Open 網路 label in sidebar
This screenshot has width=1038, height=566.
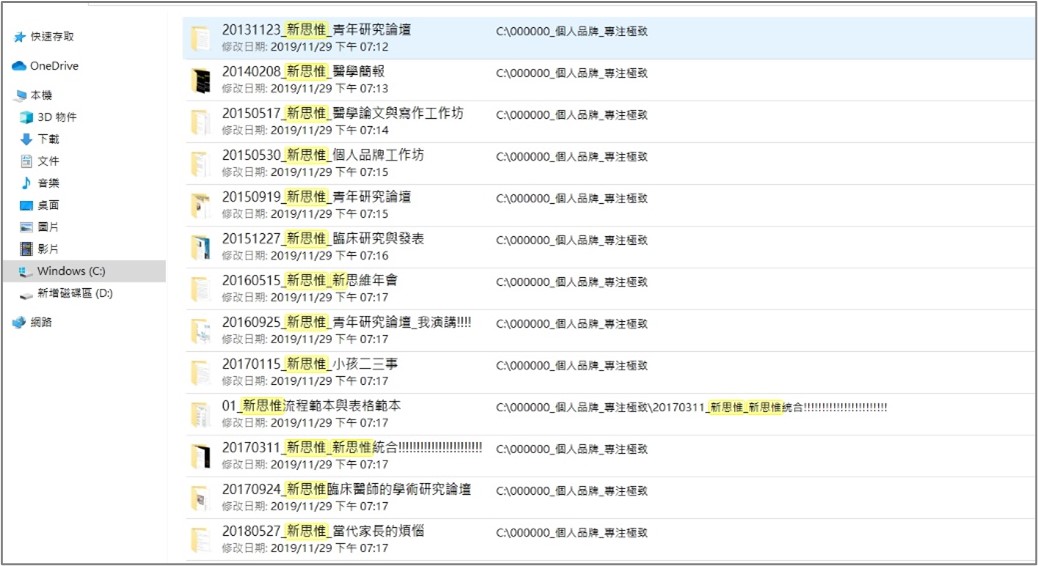[41, 322]
